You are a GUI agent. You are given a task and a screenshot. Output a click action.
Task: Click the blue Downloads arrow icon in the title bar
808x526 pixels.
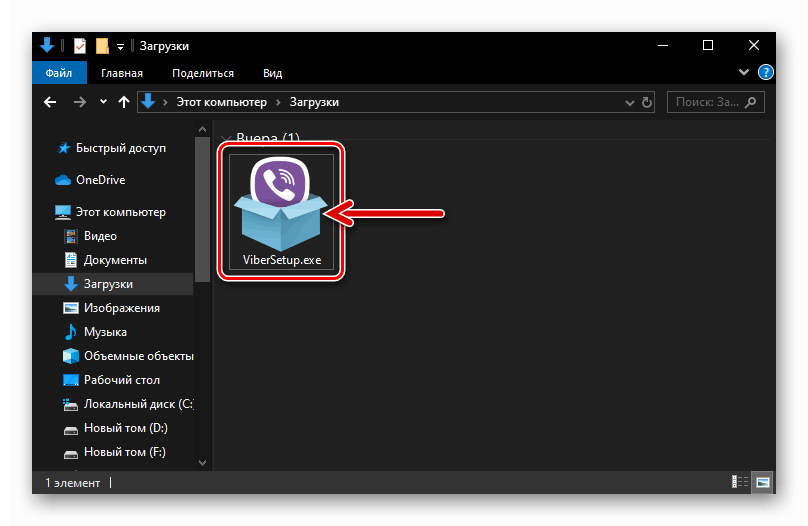(47, 45)
